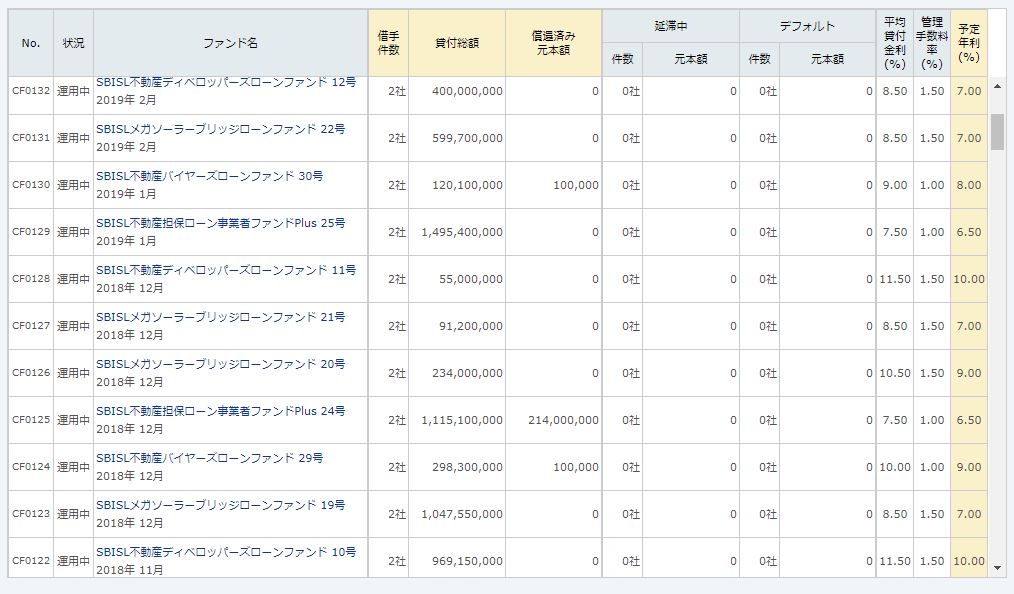Click loan total 55,000,000
This screenshot has height=594, width=1014.
pyautogui.click(x=471, y=279)
